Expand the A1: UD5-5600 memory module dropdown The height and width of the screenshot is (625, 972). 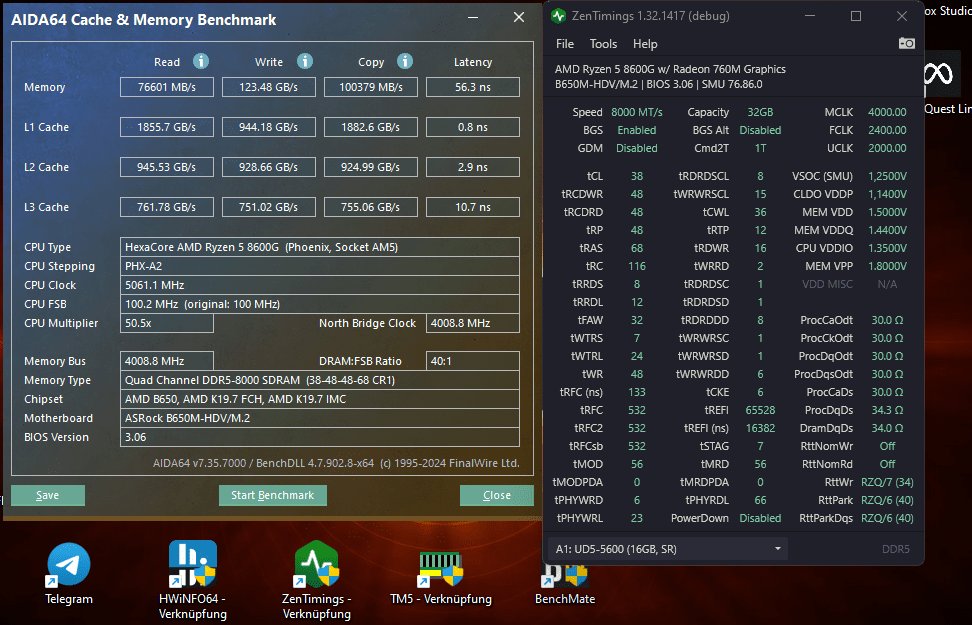668,549
